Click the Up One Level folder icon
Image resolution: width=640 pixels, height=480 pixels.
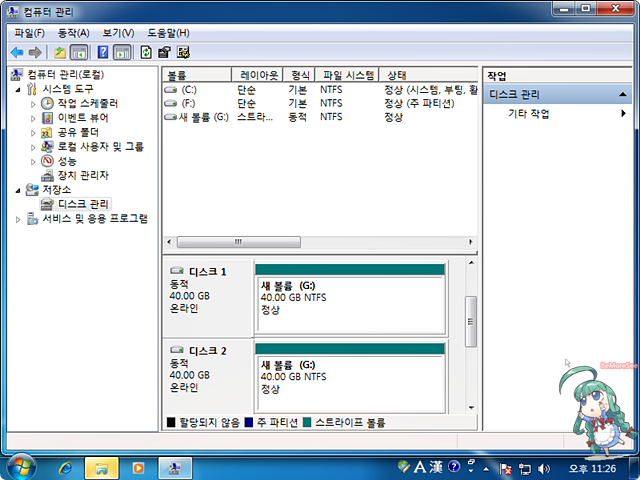pyautogui.click(x=60, y=52)
